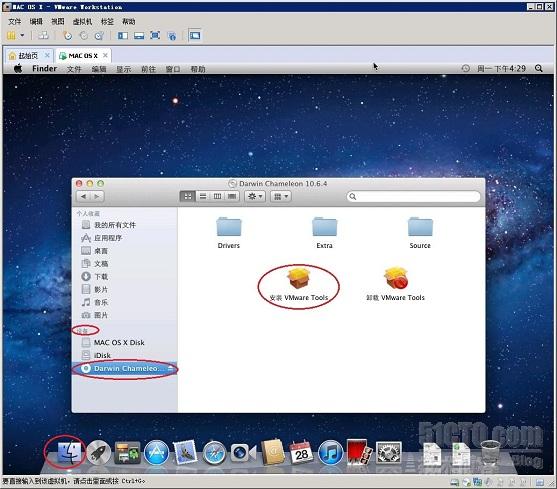Select 音乐 in Finder sidebar
Viewport: 557px width, 489px height.
(124, 302)
